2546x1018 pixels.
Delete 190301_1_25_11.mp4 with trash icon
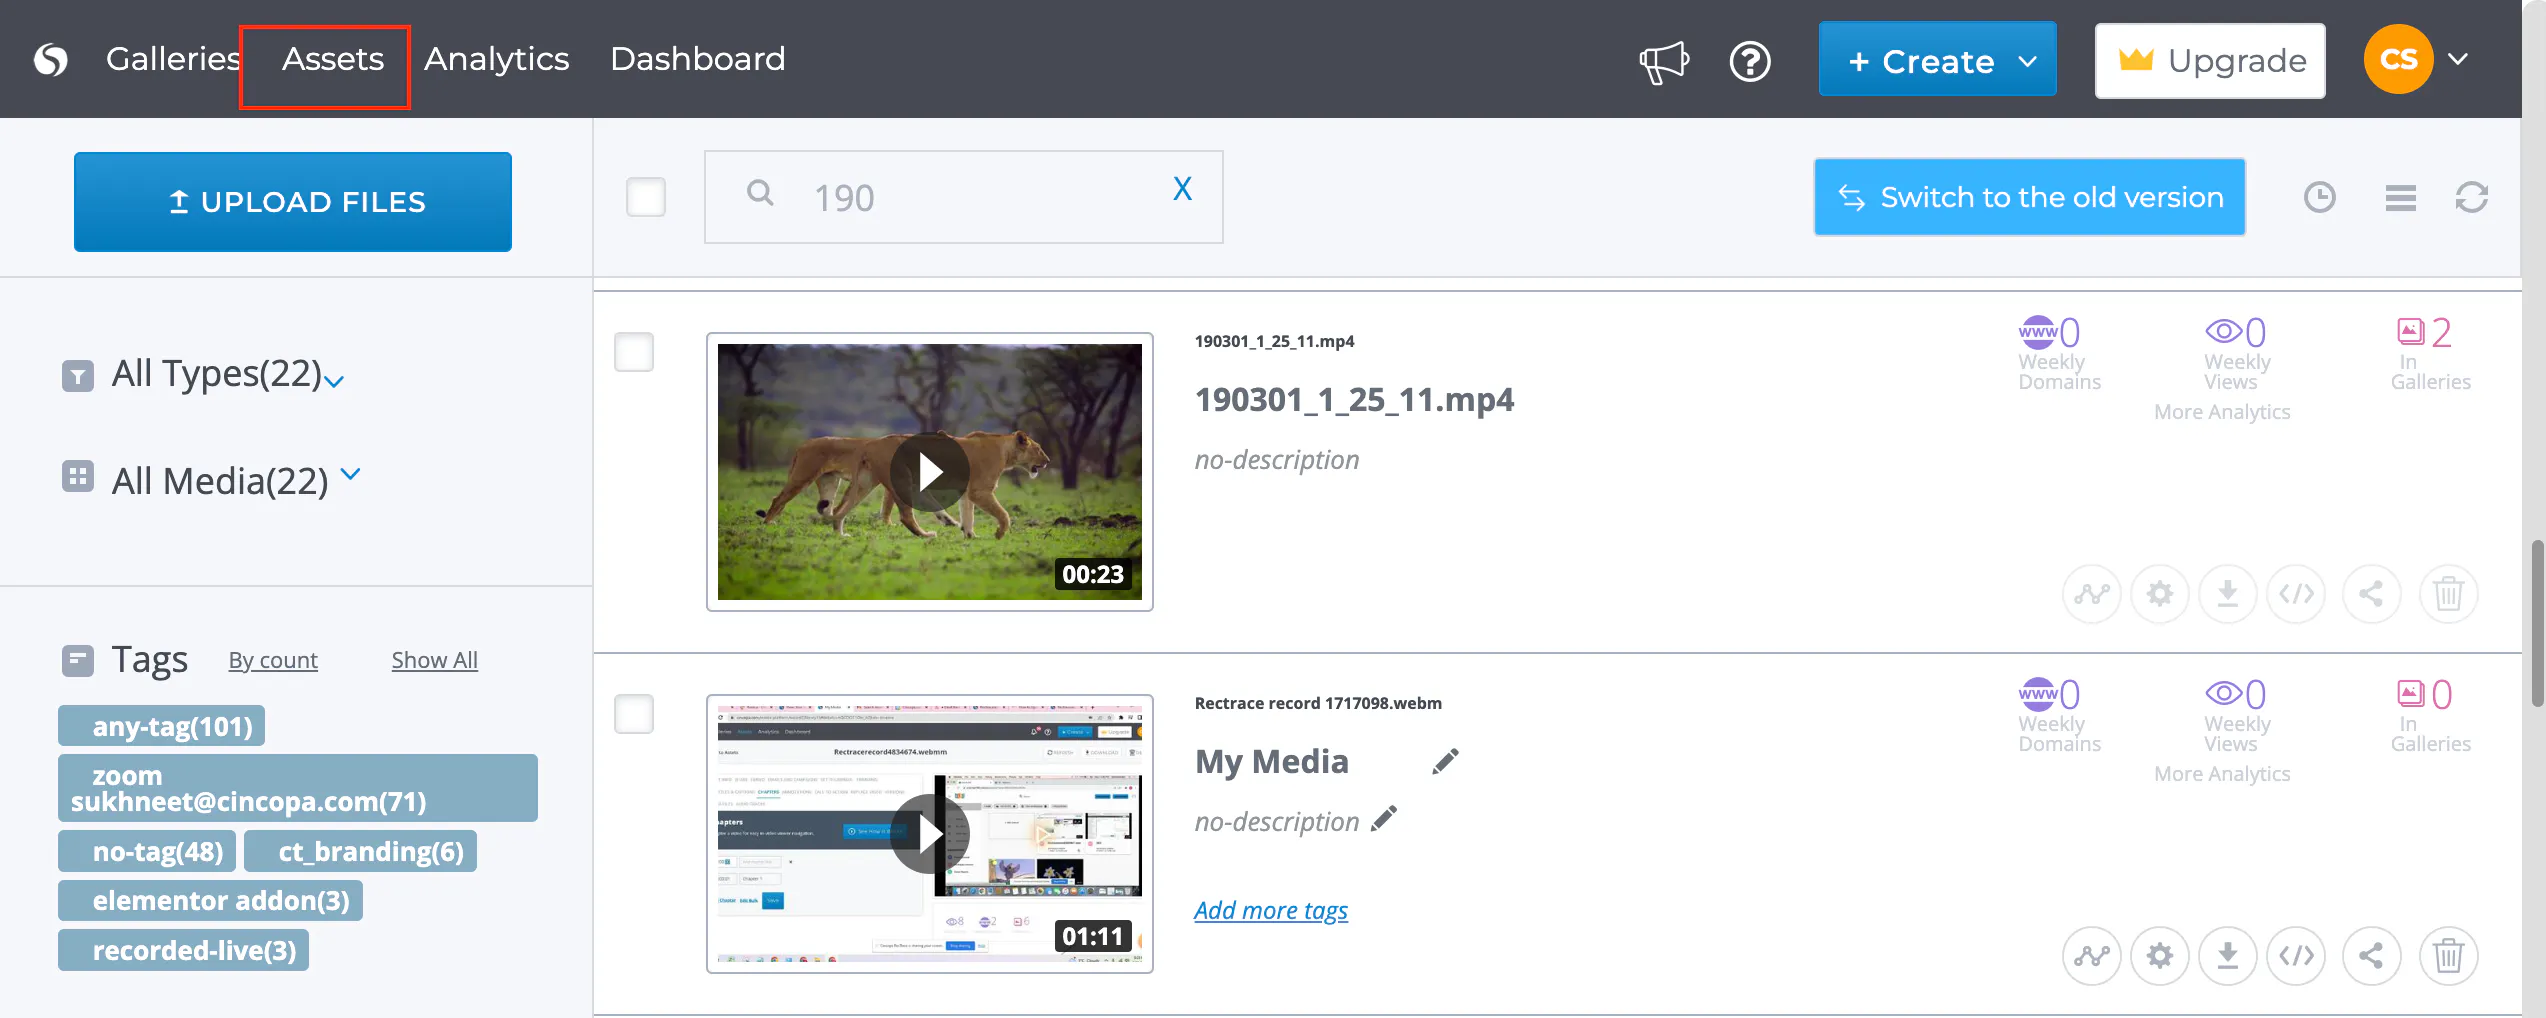coord(2448,594)
